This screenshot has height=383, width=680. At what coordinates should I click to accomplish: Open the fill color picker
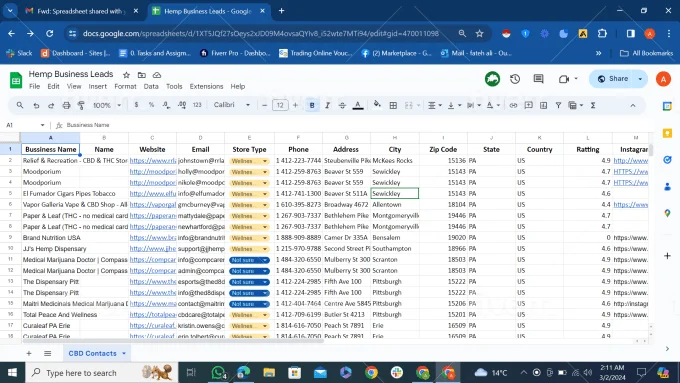377,105
